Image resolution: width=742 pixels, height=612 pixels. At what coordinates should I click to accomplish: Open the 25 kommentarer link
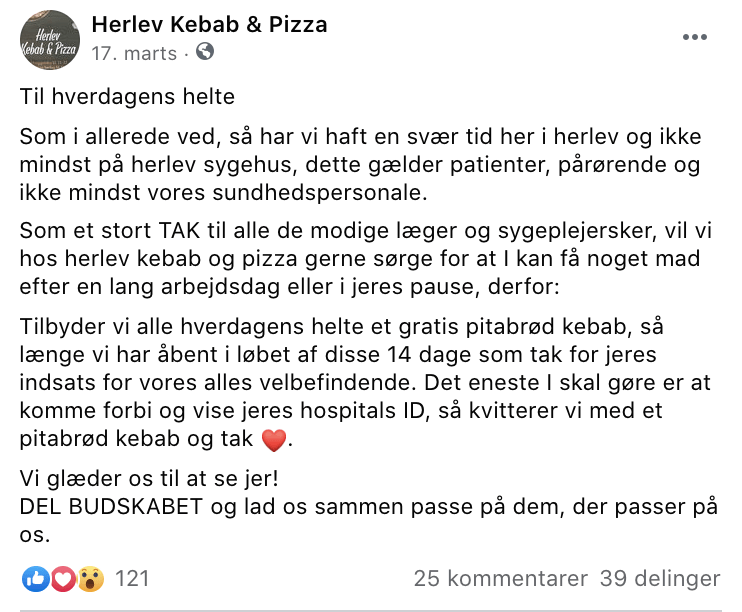click(501, 578)
